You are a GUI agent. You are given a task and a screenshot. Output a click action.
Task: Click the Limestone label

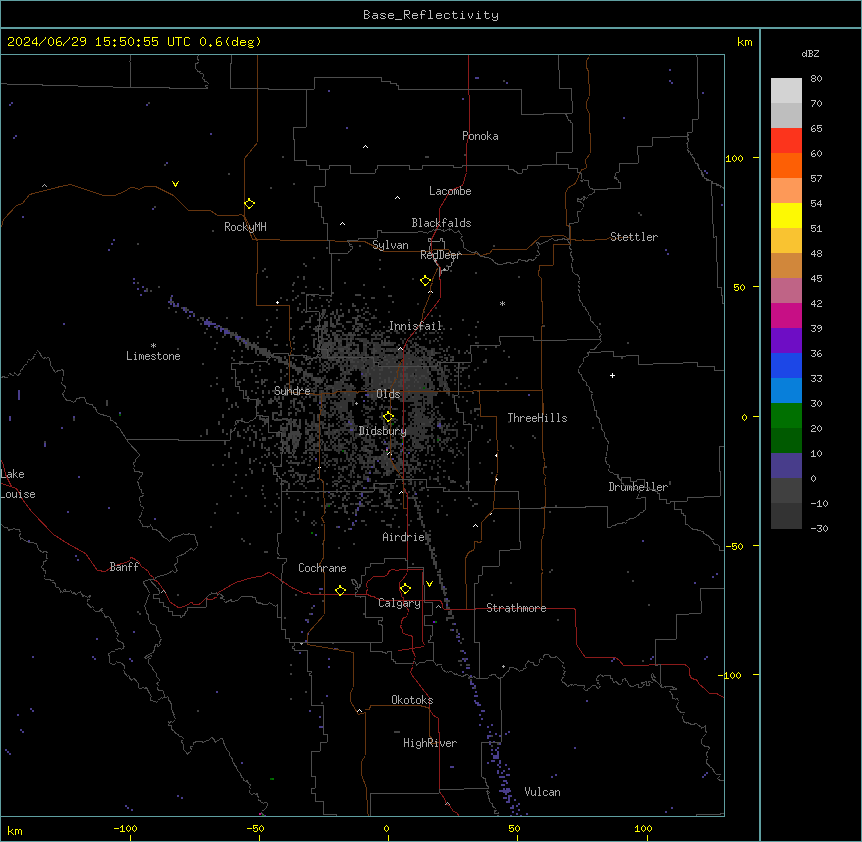point(153,356)
